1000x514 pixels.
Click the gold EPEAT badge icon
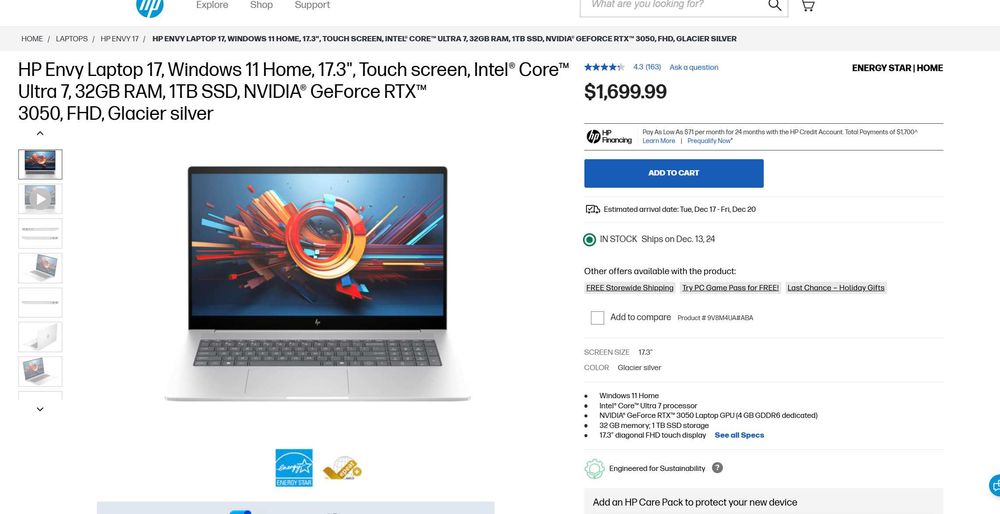(342, 469)
